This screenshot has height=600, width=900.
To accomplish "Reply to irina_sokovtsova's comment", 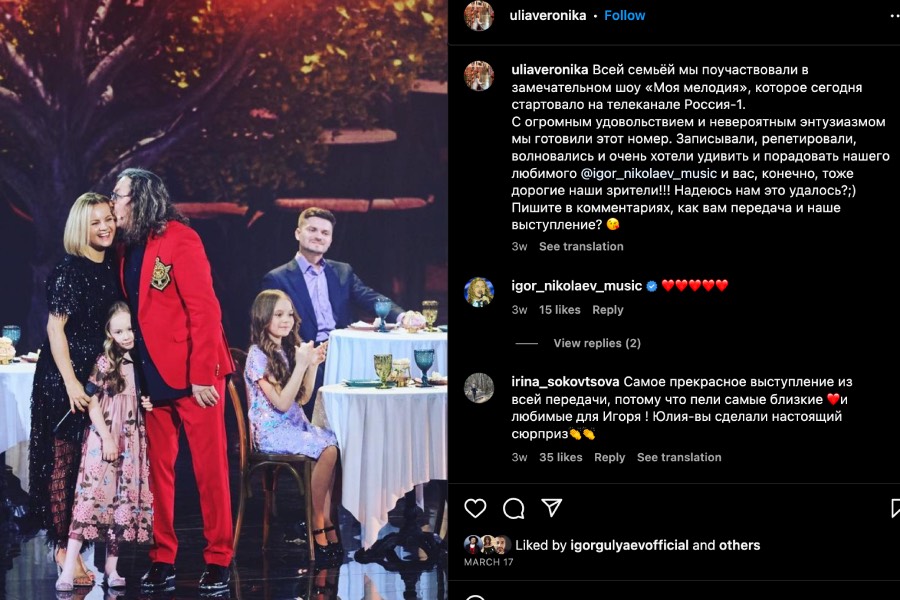I will click(610, 457).
